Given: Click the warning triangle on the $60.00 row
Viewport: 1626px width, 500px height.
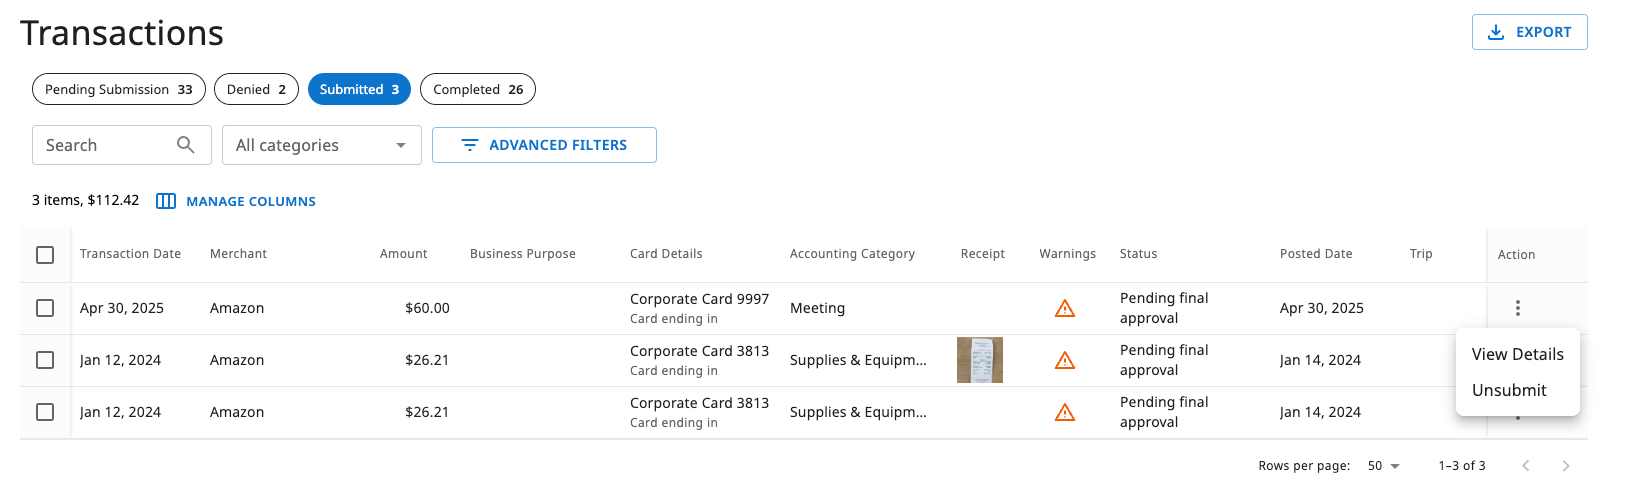Looking at the screenshot, I should pyautogui.click(x=1065, y=309).
